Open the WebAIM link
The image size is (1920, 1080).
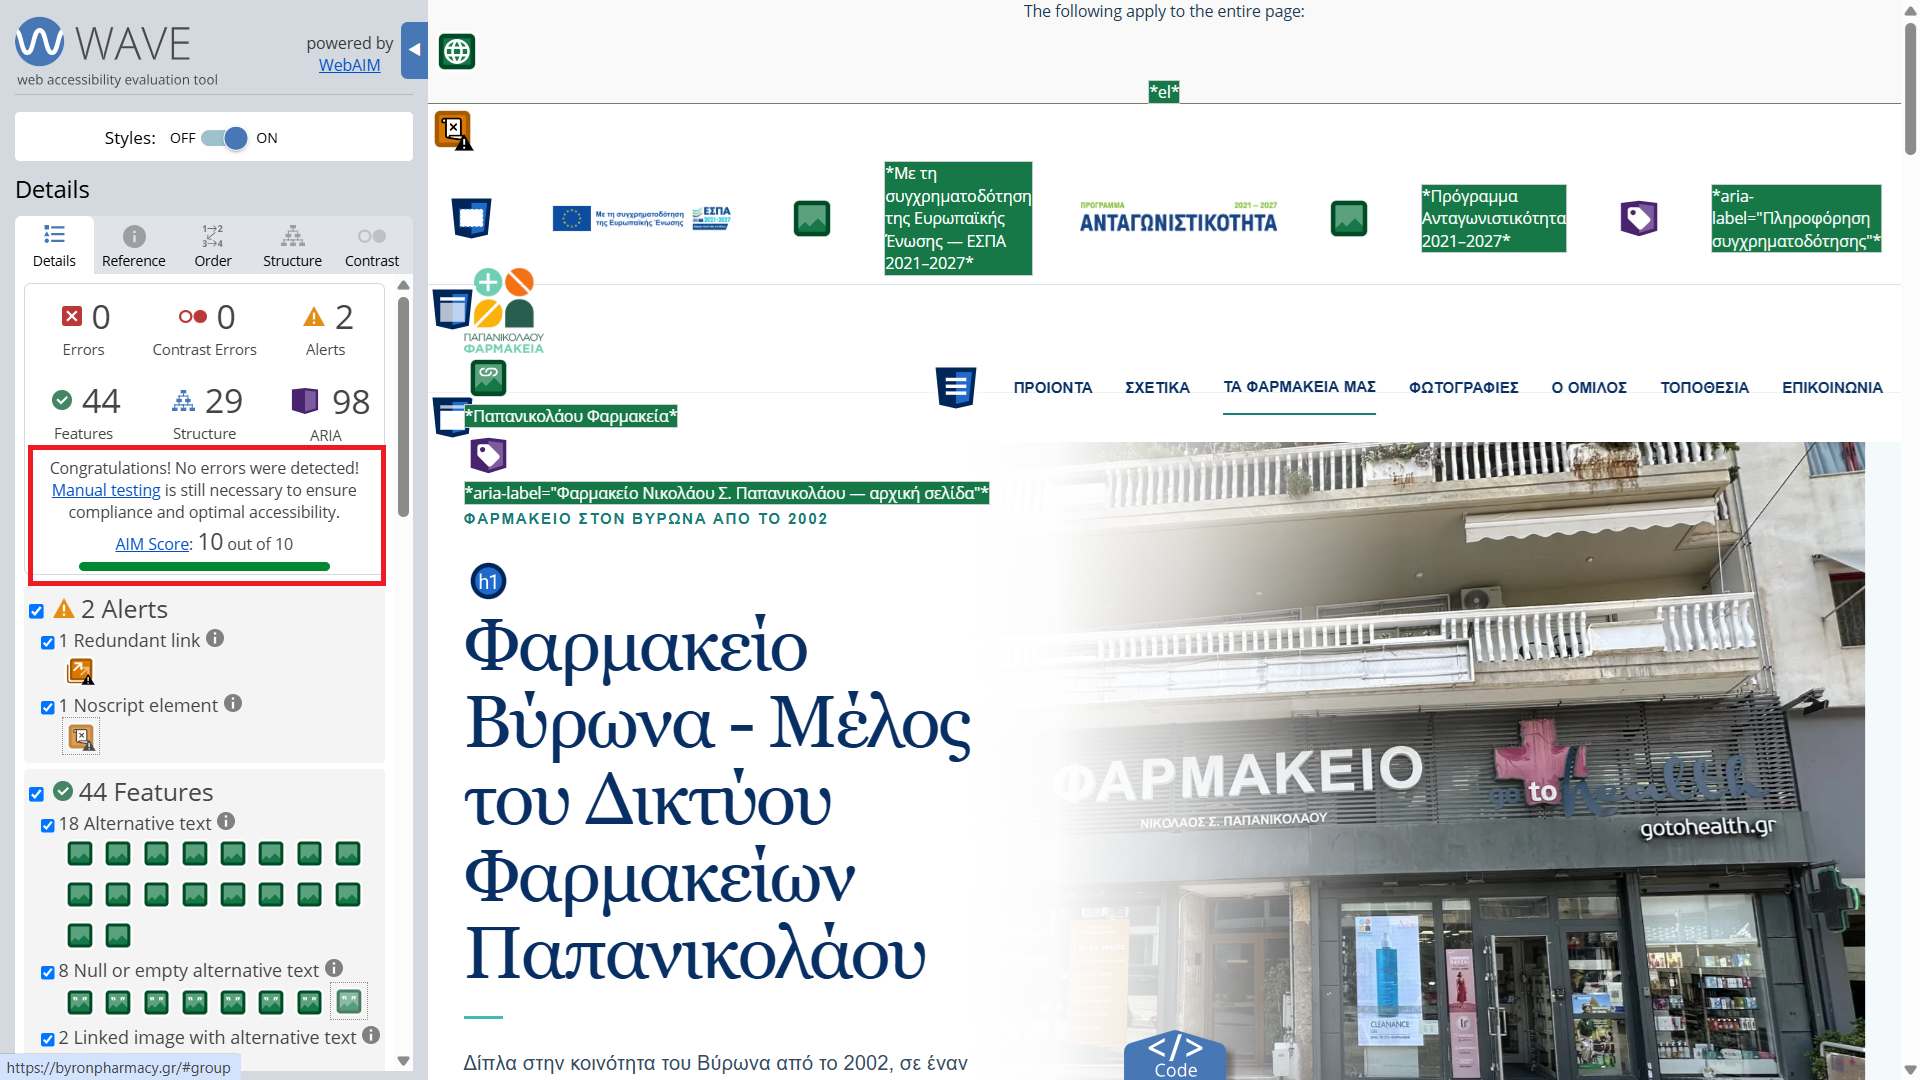(349, 65)
